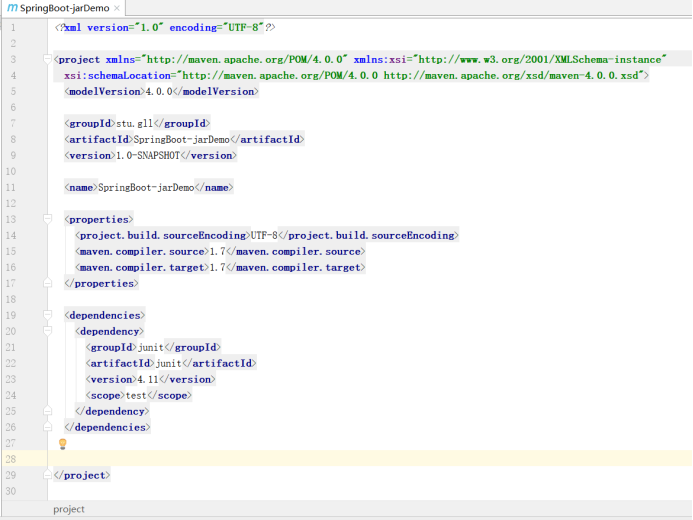This screenshot has width=693, height=520.
Task: Click the closing </project> tag
Action: pyautogui.click(x=82, y=475)
